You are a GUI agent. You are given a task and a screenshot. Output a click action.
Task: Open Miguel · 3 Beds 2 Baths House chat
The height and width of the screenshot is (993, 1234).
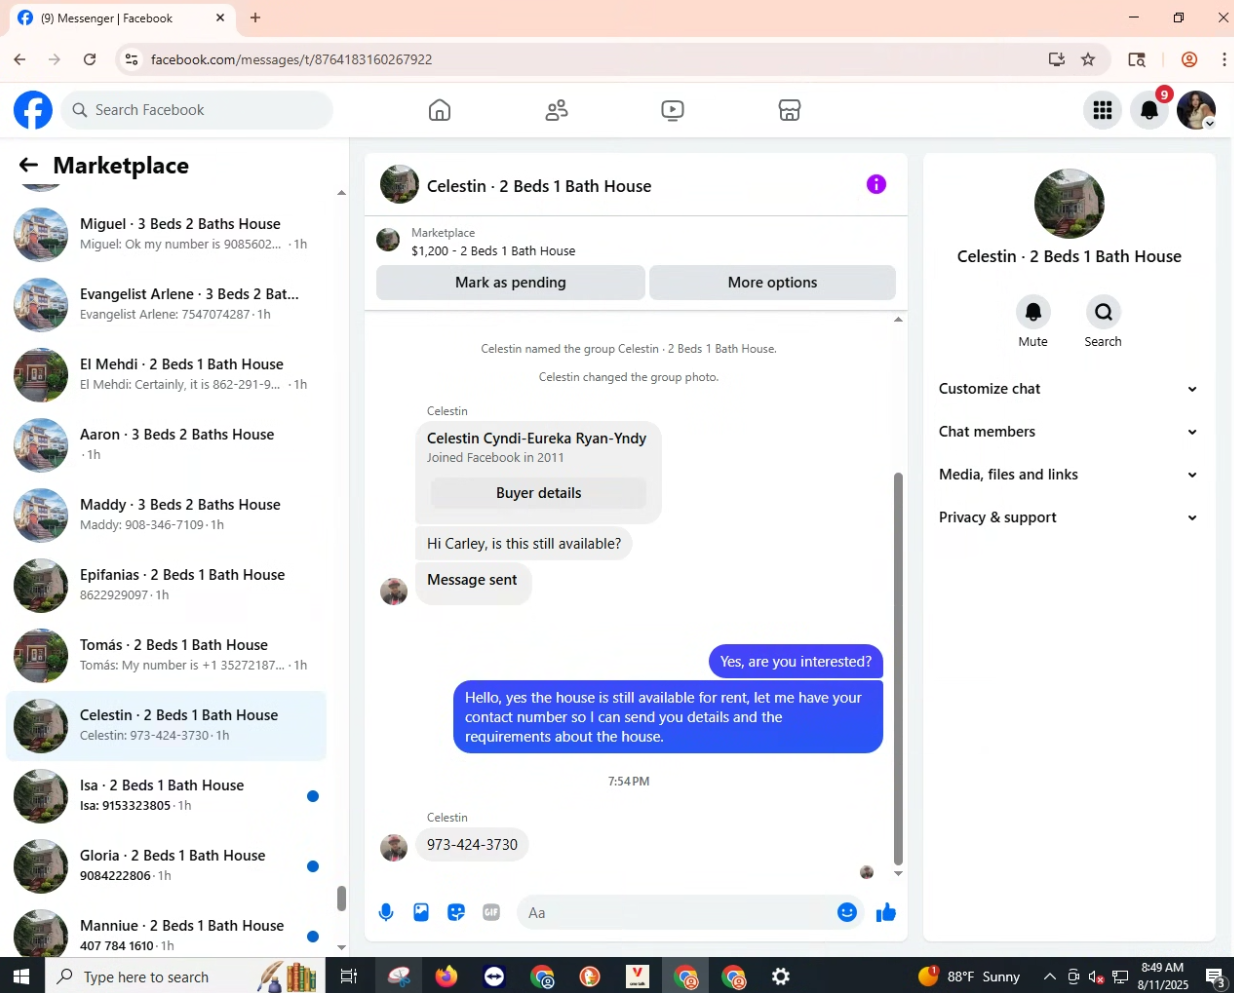(x=166, y=234)
